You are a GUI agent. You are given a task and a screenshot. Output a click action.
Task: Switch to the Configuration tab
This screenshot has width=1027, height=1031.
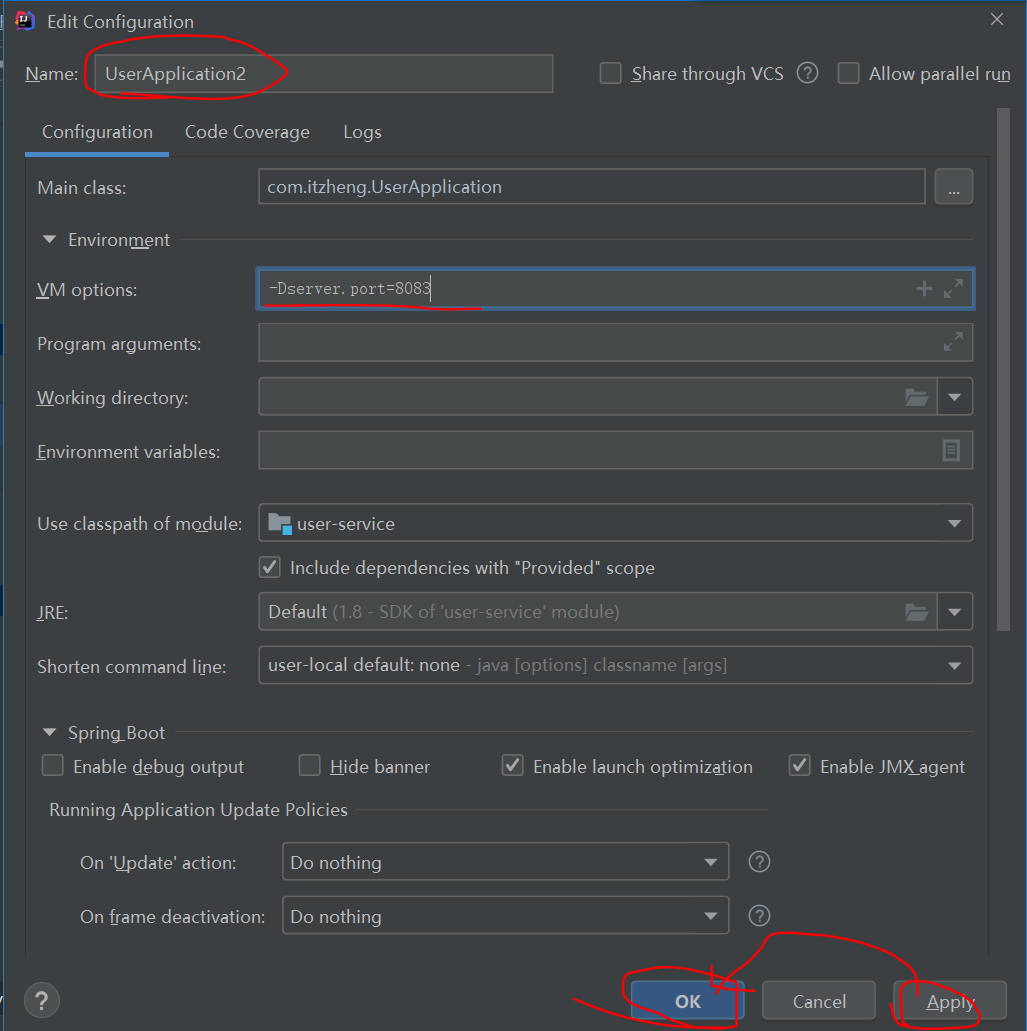tap(97, 132)
